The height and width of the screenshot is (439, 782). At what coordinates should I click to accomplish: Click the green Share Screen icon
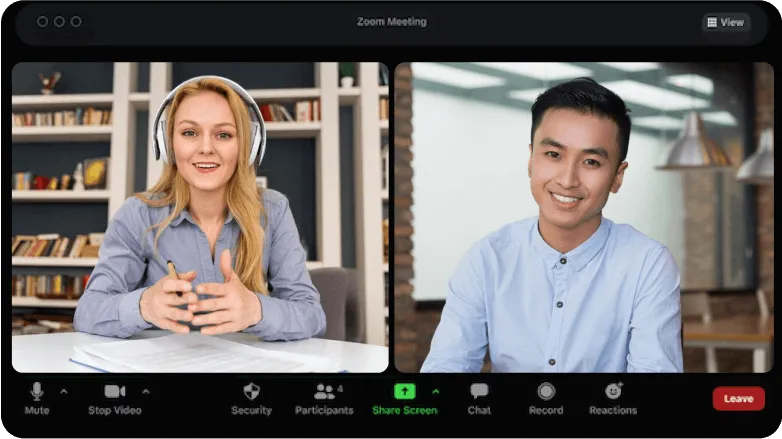pos(404,391)
